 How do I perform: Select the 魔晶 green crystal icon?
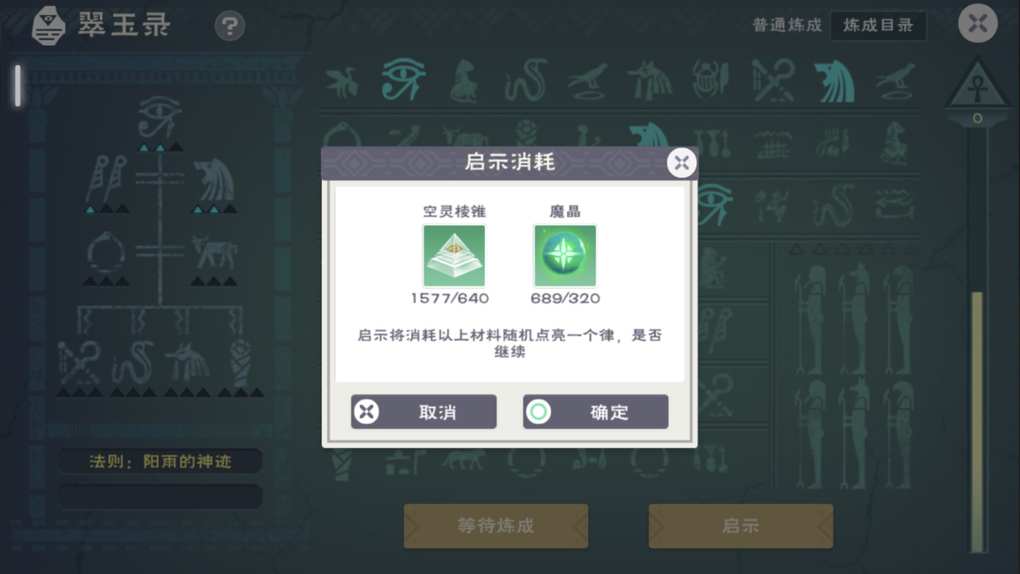[565, 255]
